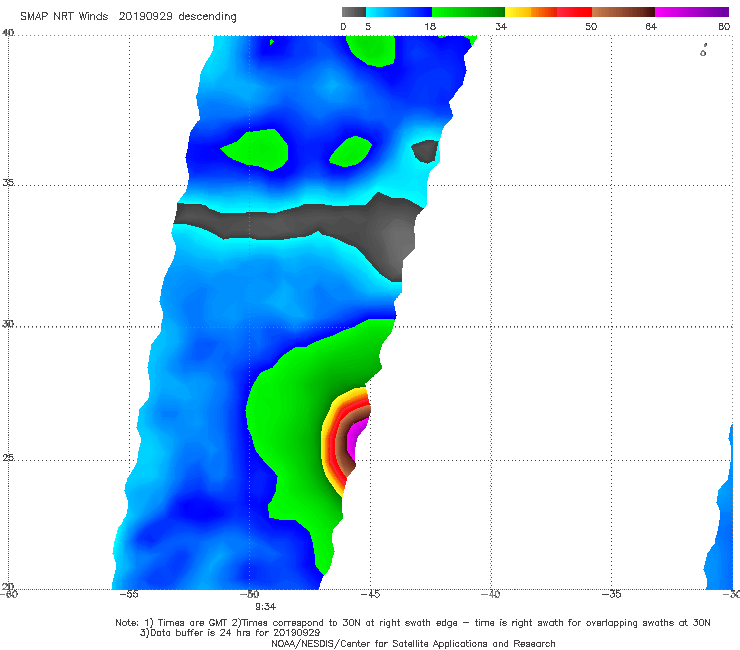The height and width of the screenshot is (650, 740).
Task: Click the 'Data buffer is 24 hrs' note
Action: click(230, 633)
